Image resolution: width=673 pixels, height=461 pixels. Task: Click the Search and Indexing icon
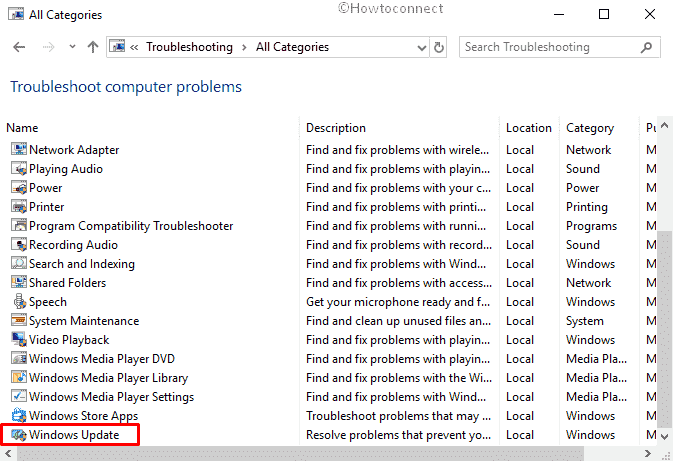click(x=19, y=264)
